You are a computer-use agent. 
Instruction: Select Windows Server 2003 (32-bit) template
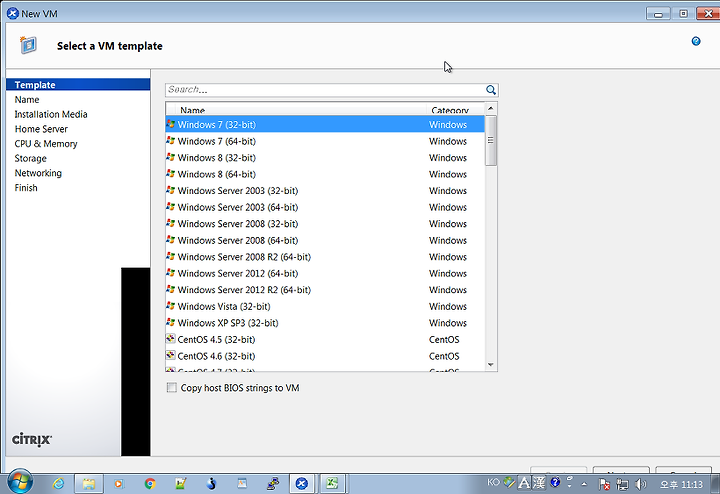coord(325,191)
